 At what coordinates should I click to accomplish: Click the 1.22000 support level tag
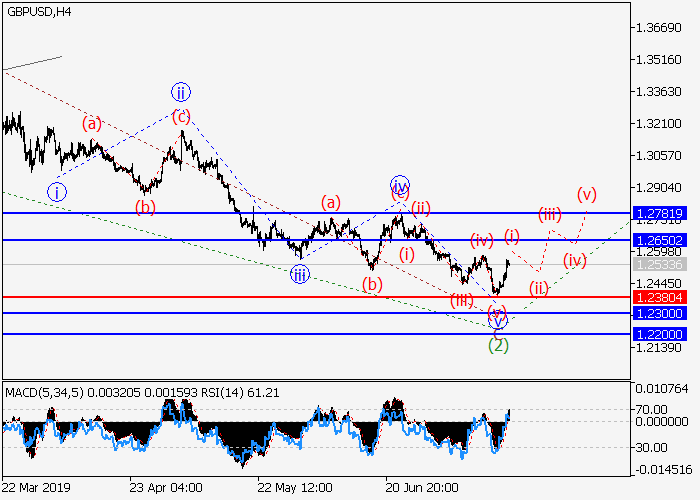pyautogui.click(x=659, y=334)
